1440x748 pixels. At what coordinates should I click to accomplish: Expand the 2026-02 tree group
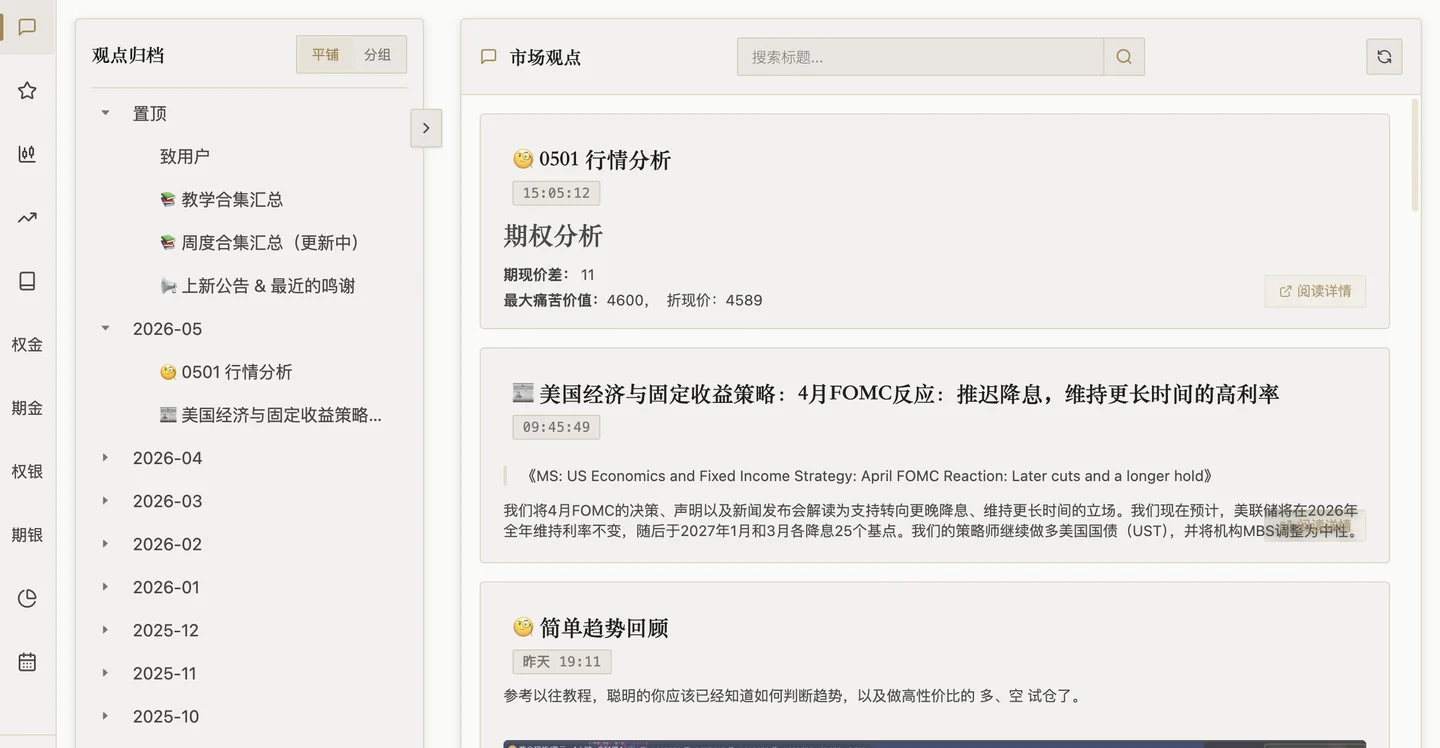(105, 543)
